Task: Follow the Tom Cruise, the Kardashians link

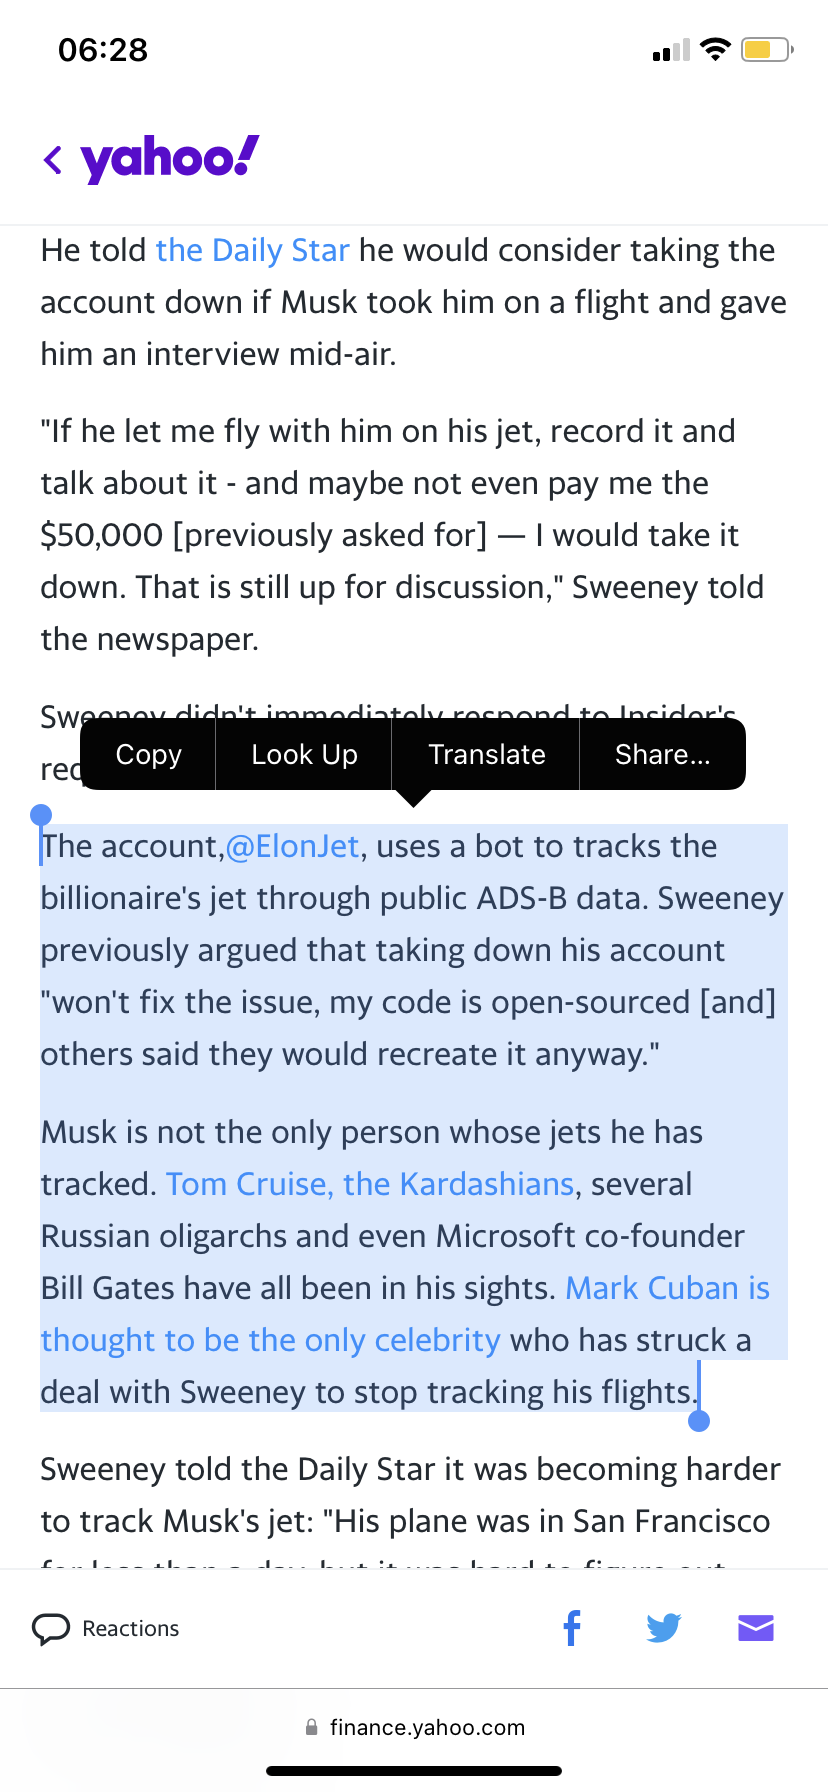Action: coord(370,1184)
